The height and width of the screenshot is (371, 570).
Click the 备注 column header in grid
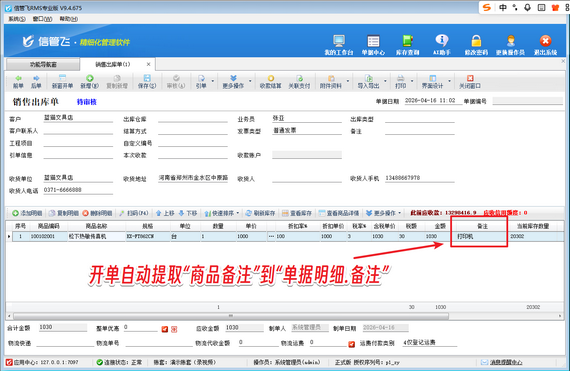pyautogui.click(x=482, y=226)
